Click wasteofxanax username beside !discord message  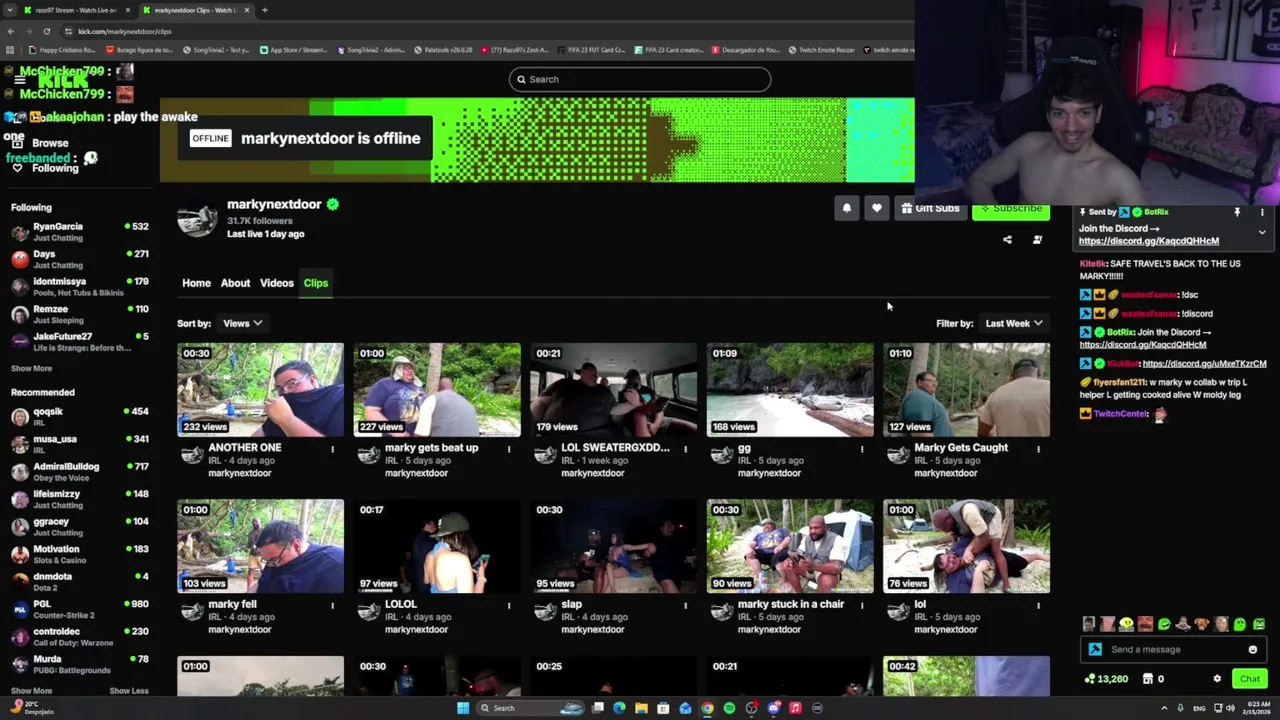coord(1148,314)
